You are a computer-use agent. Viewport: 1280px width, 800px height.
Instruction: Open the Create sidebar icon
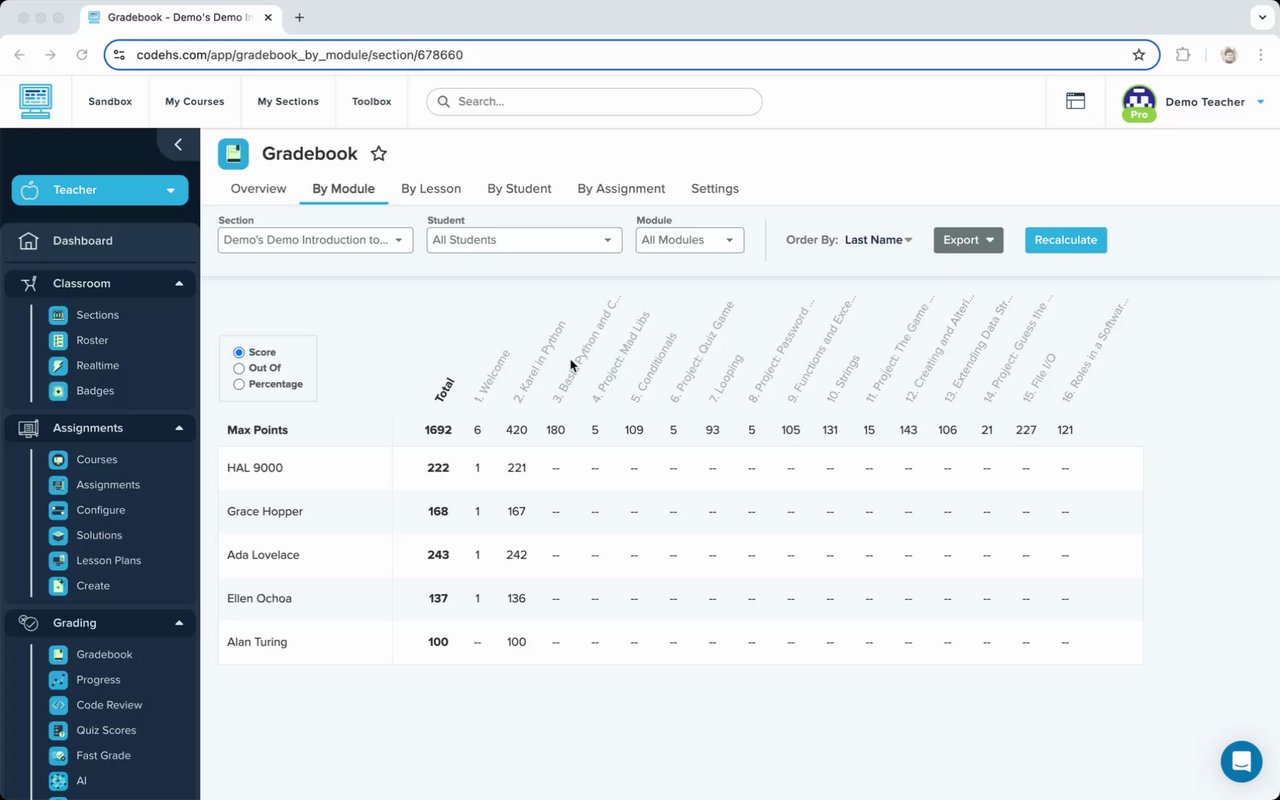(x=58, y=586)
